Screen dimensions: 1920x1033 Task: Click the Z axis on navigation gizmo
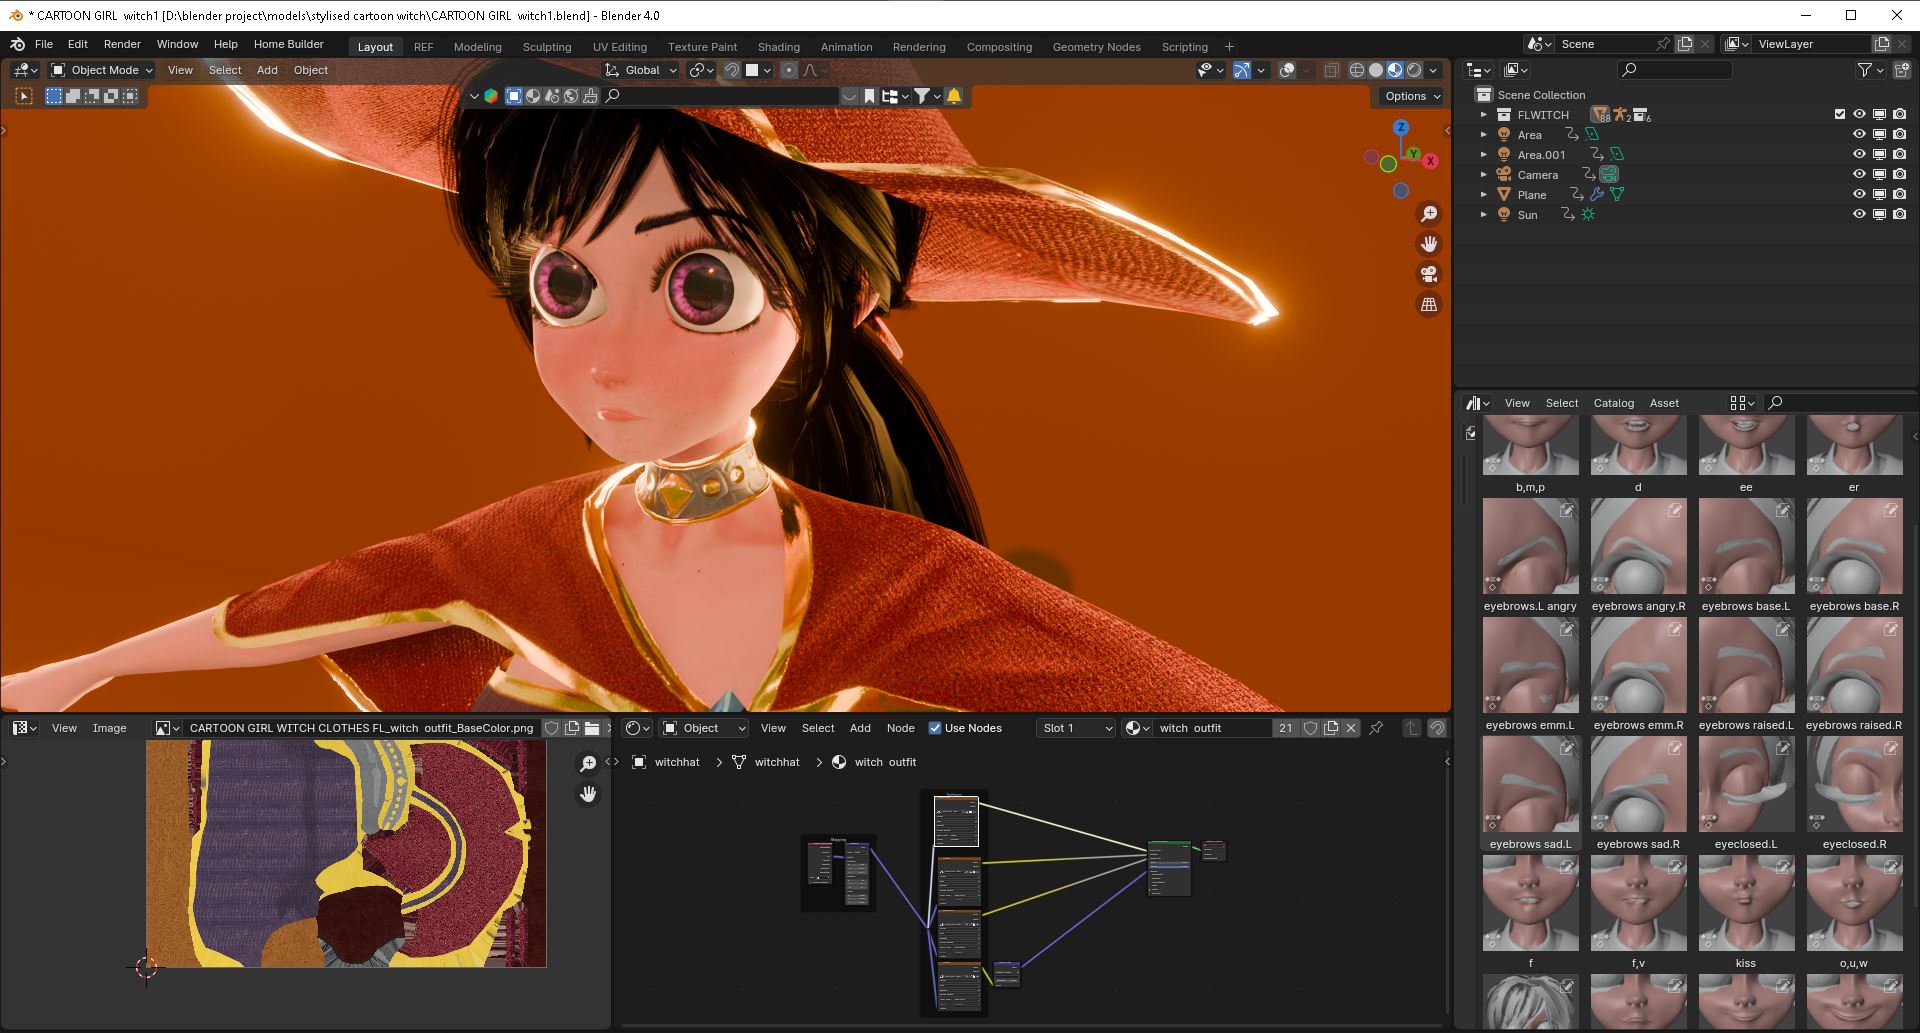[1401, 127]
